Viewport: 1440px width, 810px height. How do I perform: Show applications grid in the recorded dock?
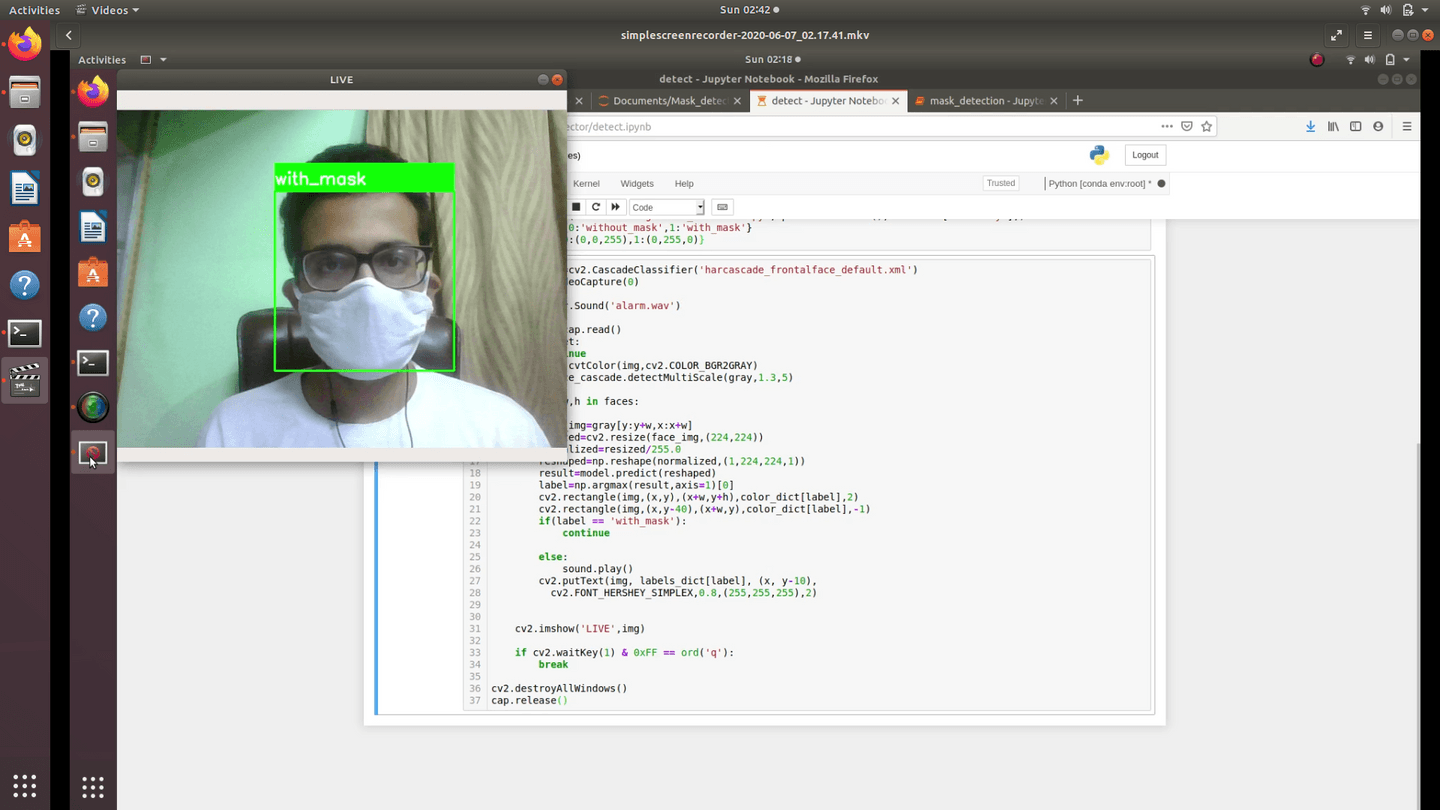[x=93, y=787]
